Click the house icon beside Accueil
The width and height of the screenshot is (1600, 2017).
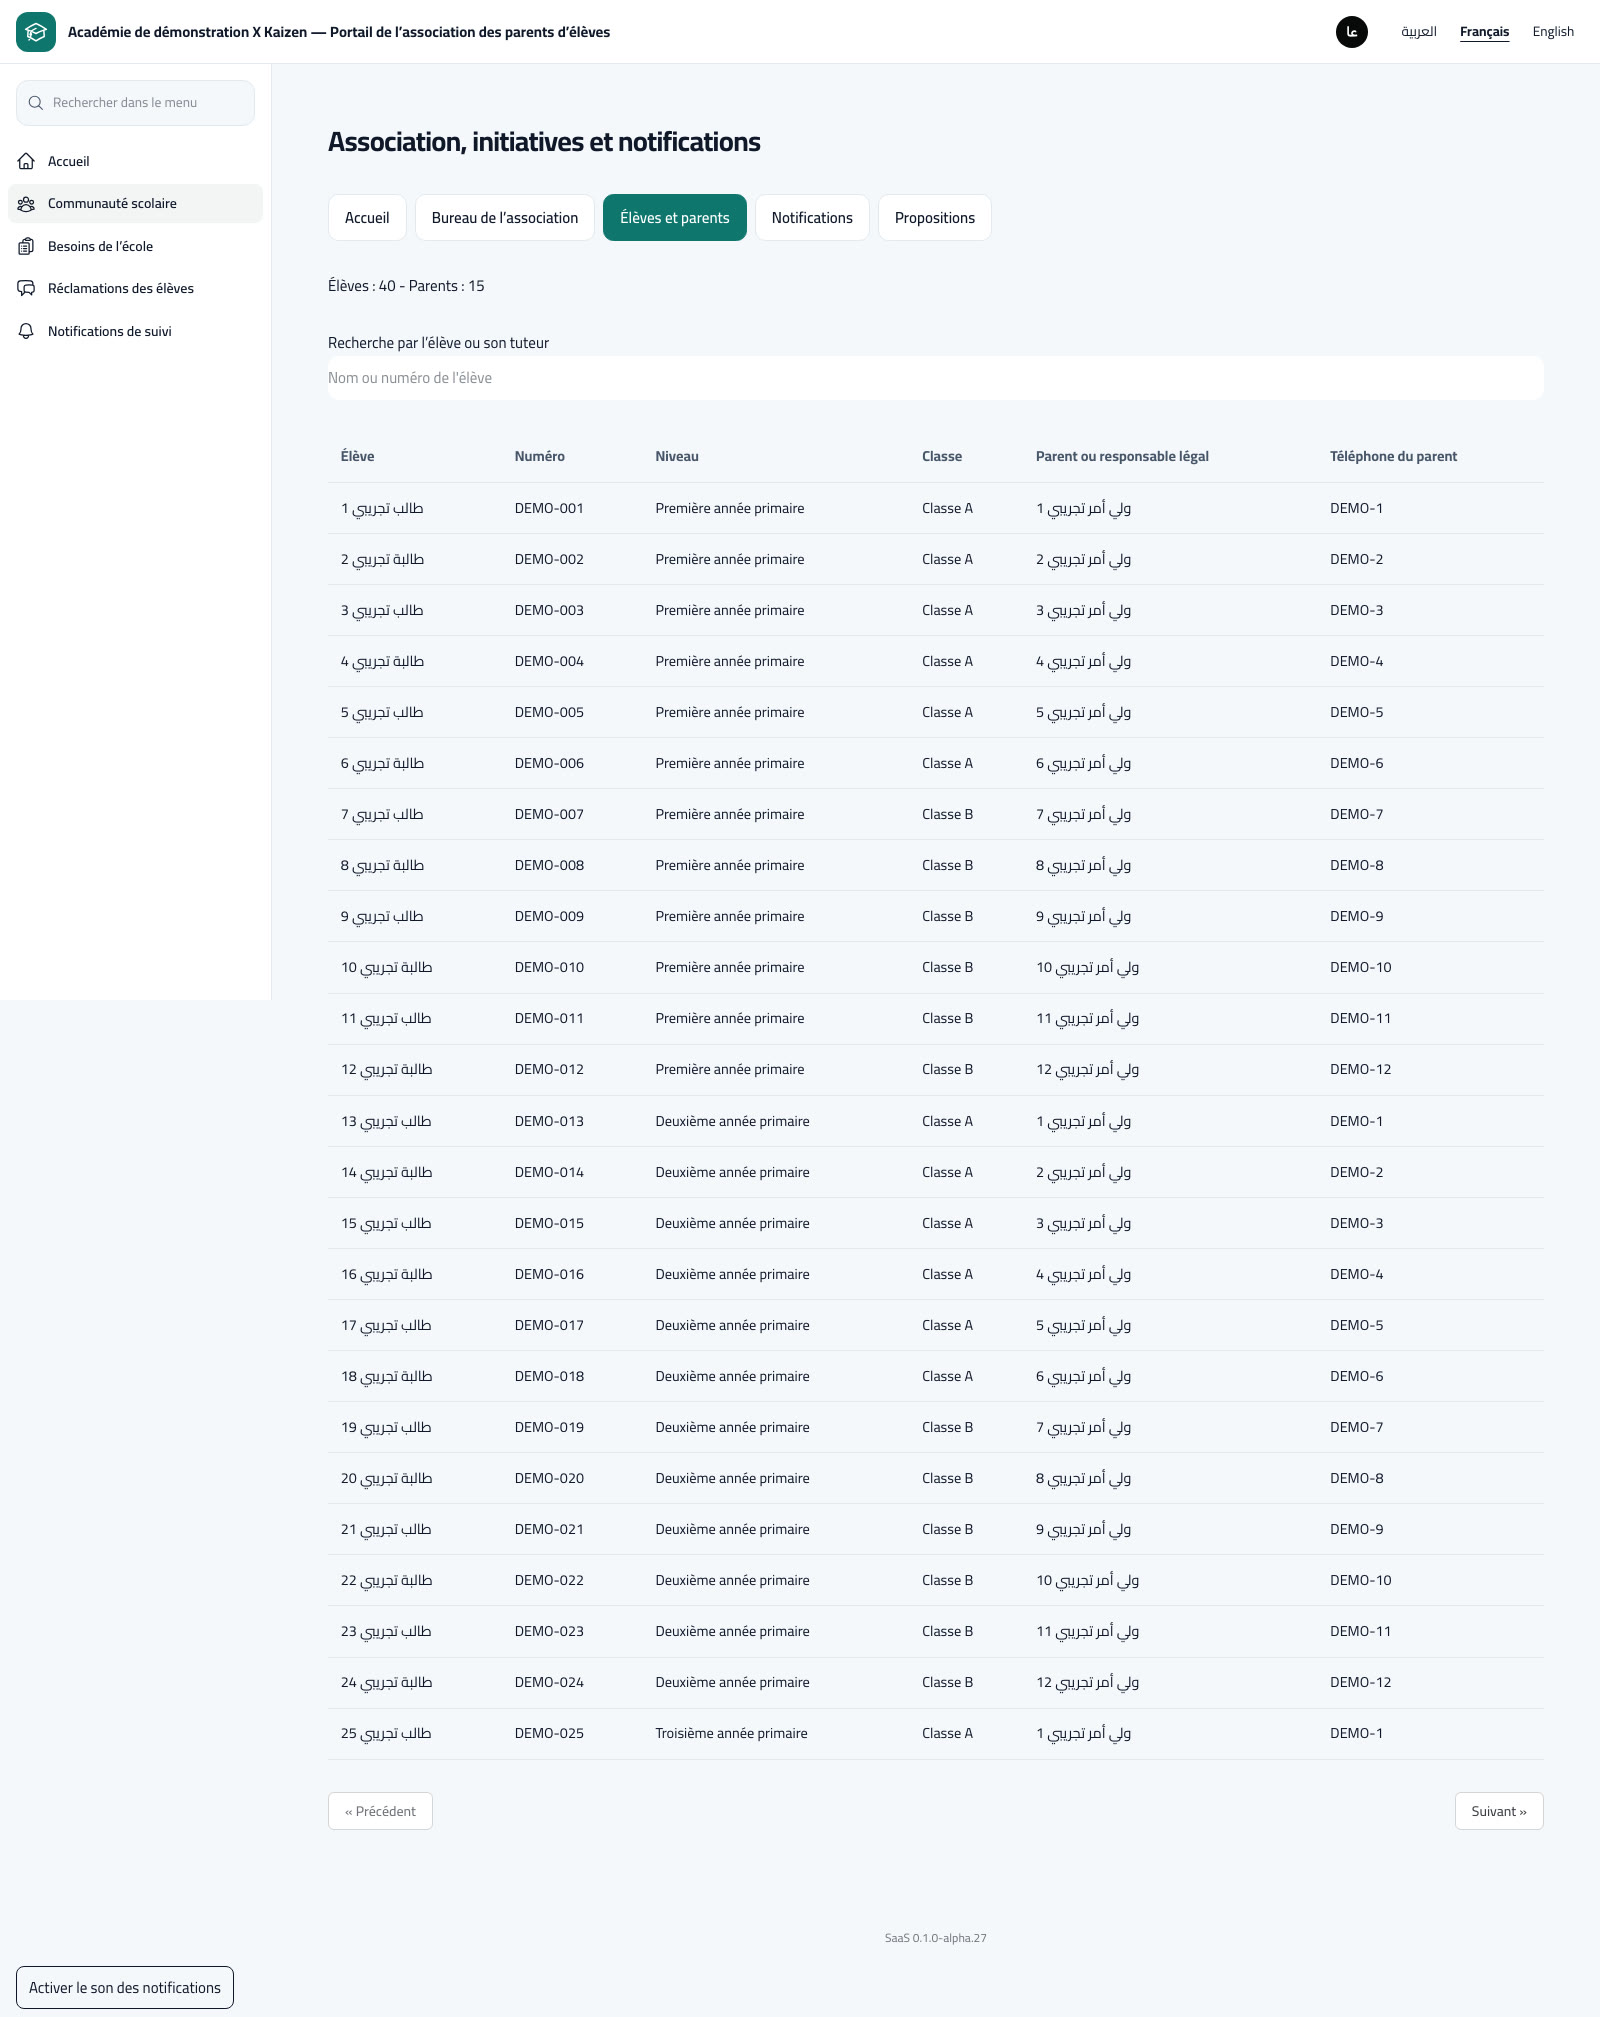[27, 161]
